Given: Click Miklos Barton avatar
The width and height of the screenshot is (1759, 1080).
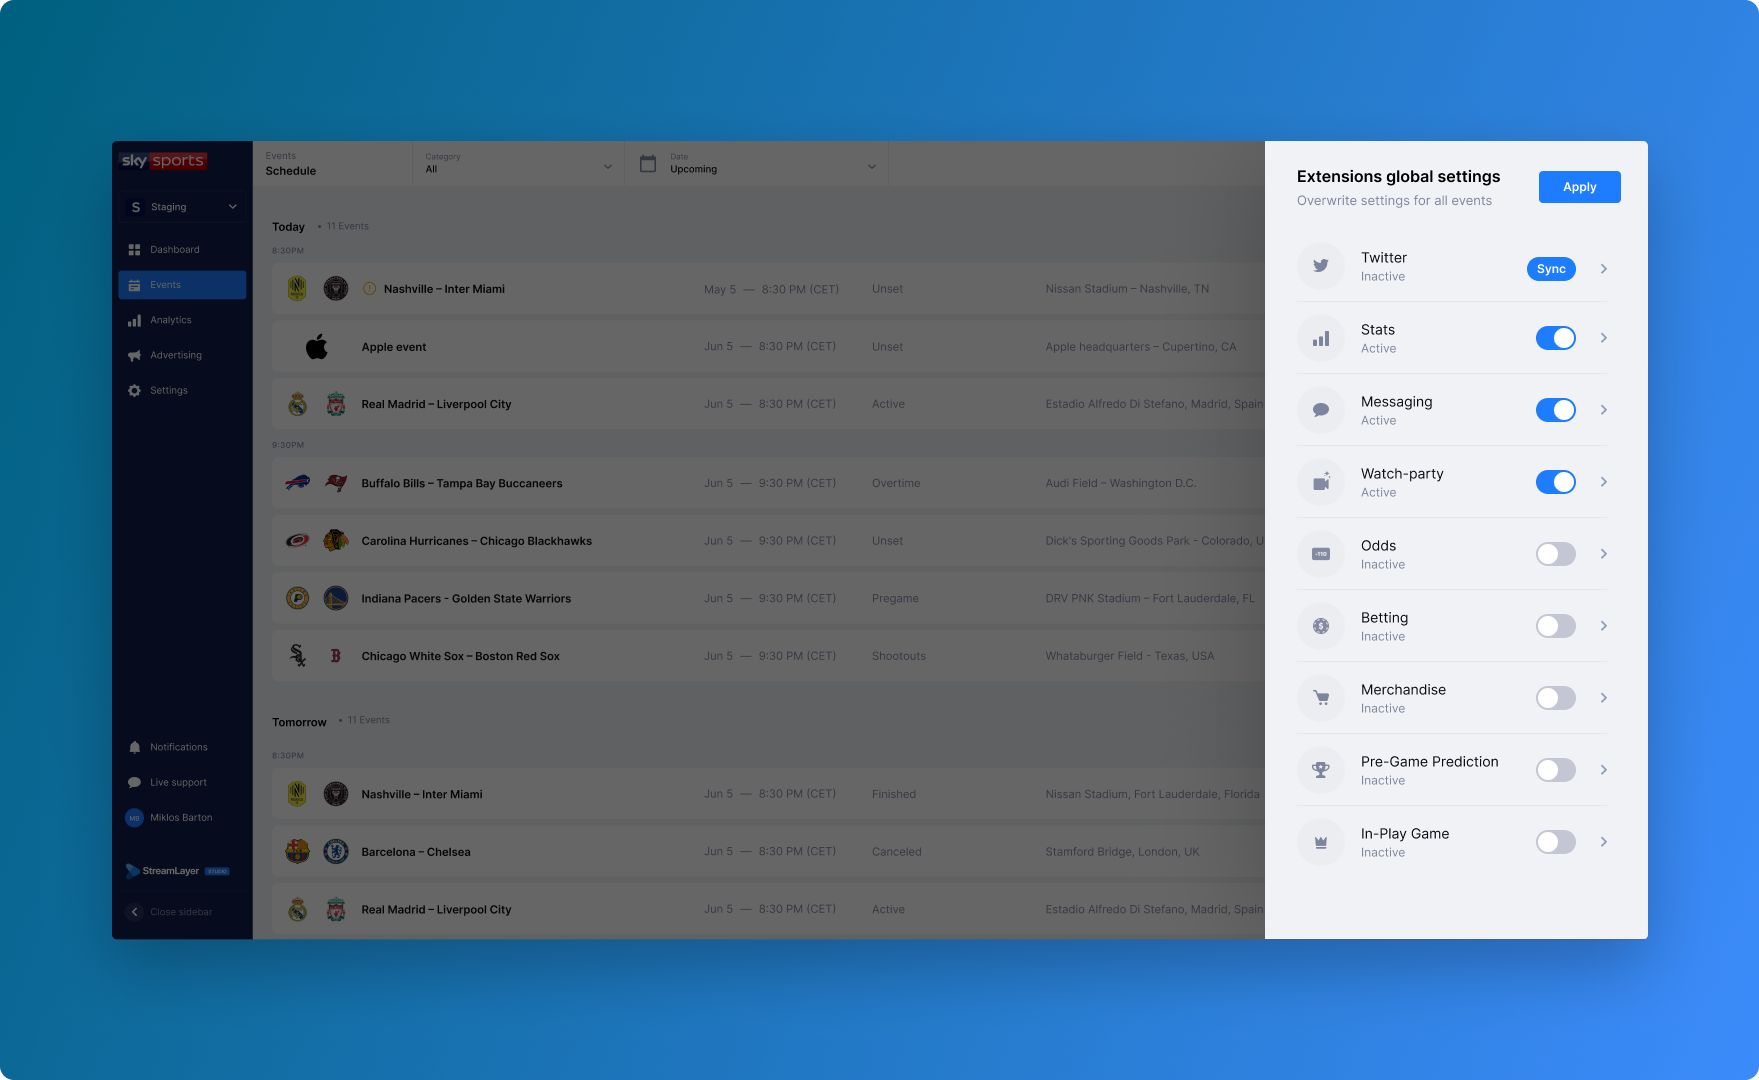Looking at the screenshot, I should click(134, 818).
